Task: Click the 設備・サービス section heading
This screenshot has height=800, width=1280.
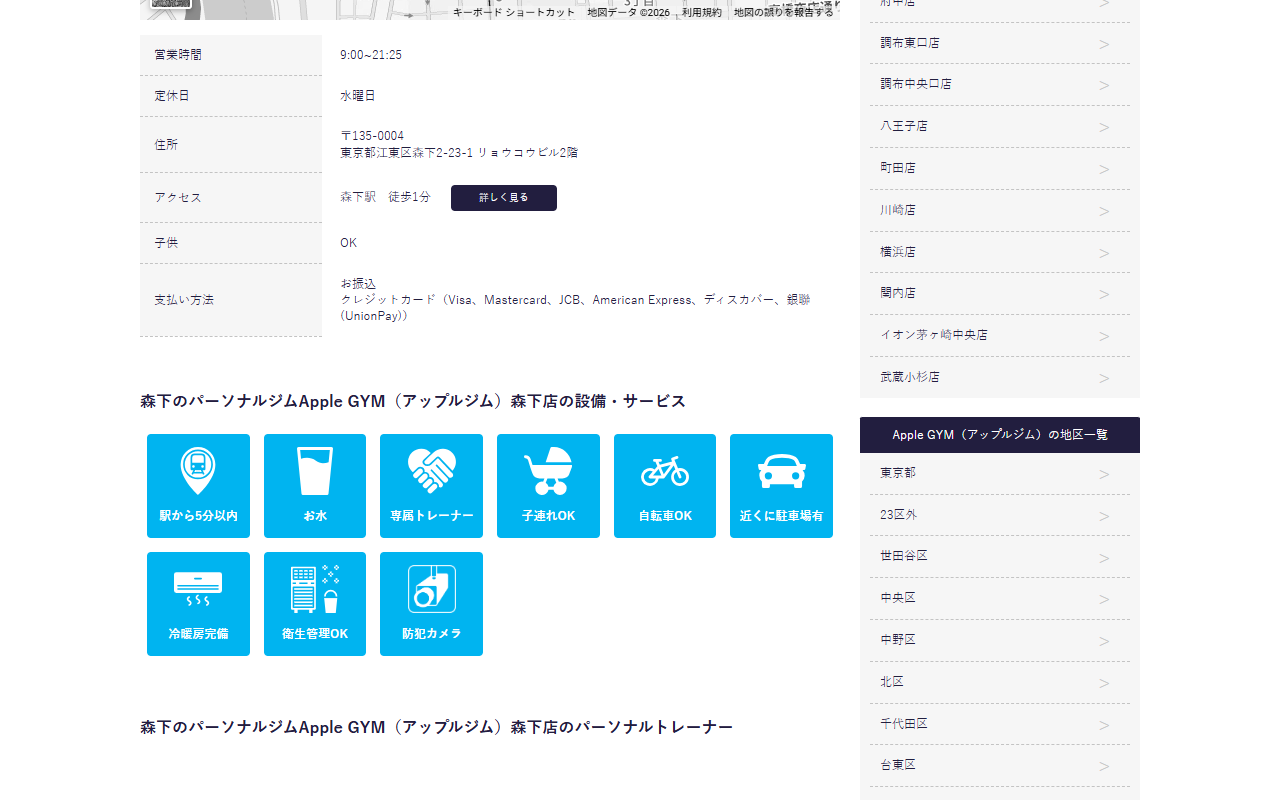Action: pyautogui.click(x=413, y=401)
